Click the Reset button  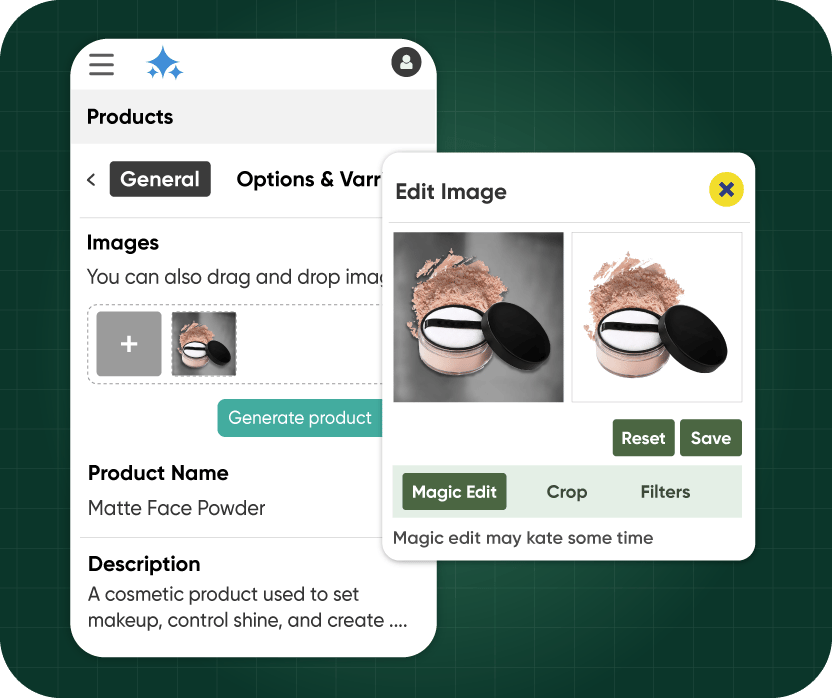click(x=644, y=438)
